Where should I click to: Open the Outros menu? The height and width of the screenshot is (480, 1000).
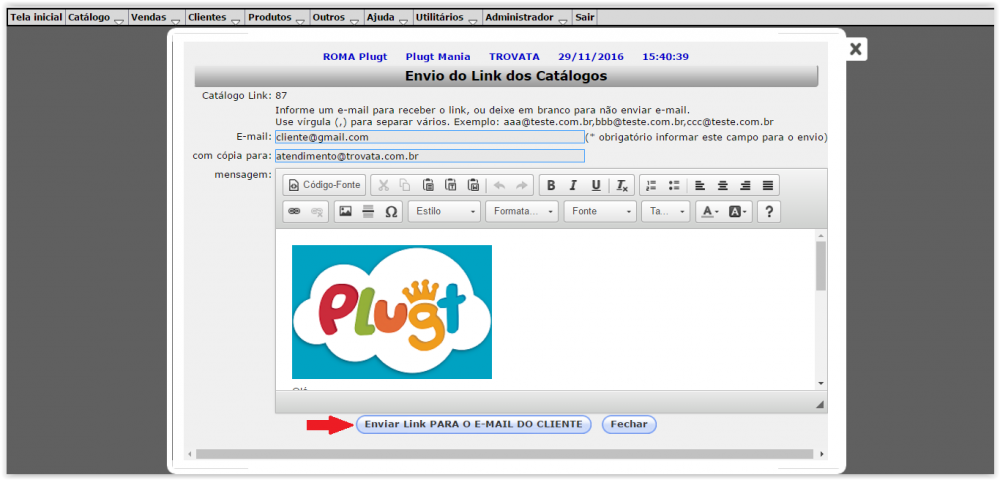pyautogui.click(x=337, y=18)
